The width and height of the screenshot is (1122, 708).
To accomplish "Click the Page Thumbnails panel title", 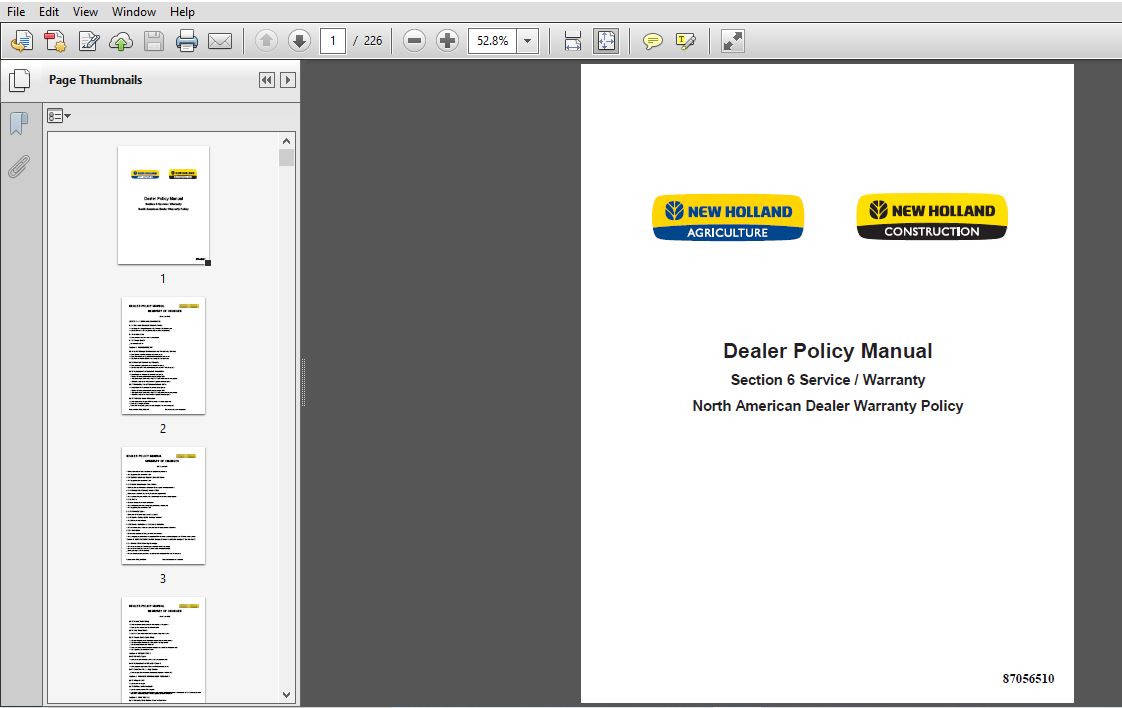I will tap(95, 80).
